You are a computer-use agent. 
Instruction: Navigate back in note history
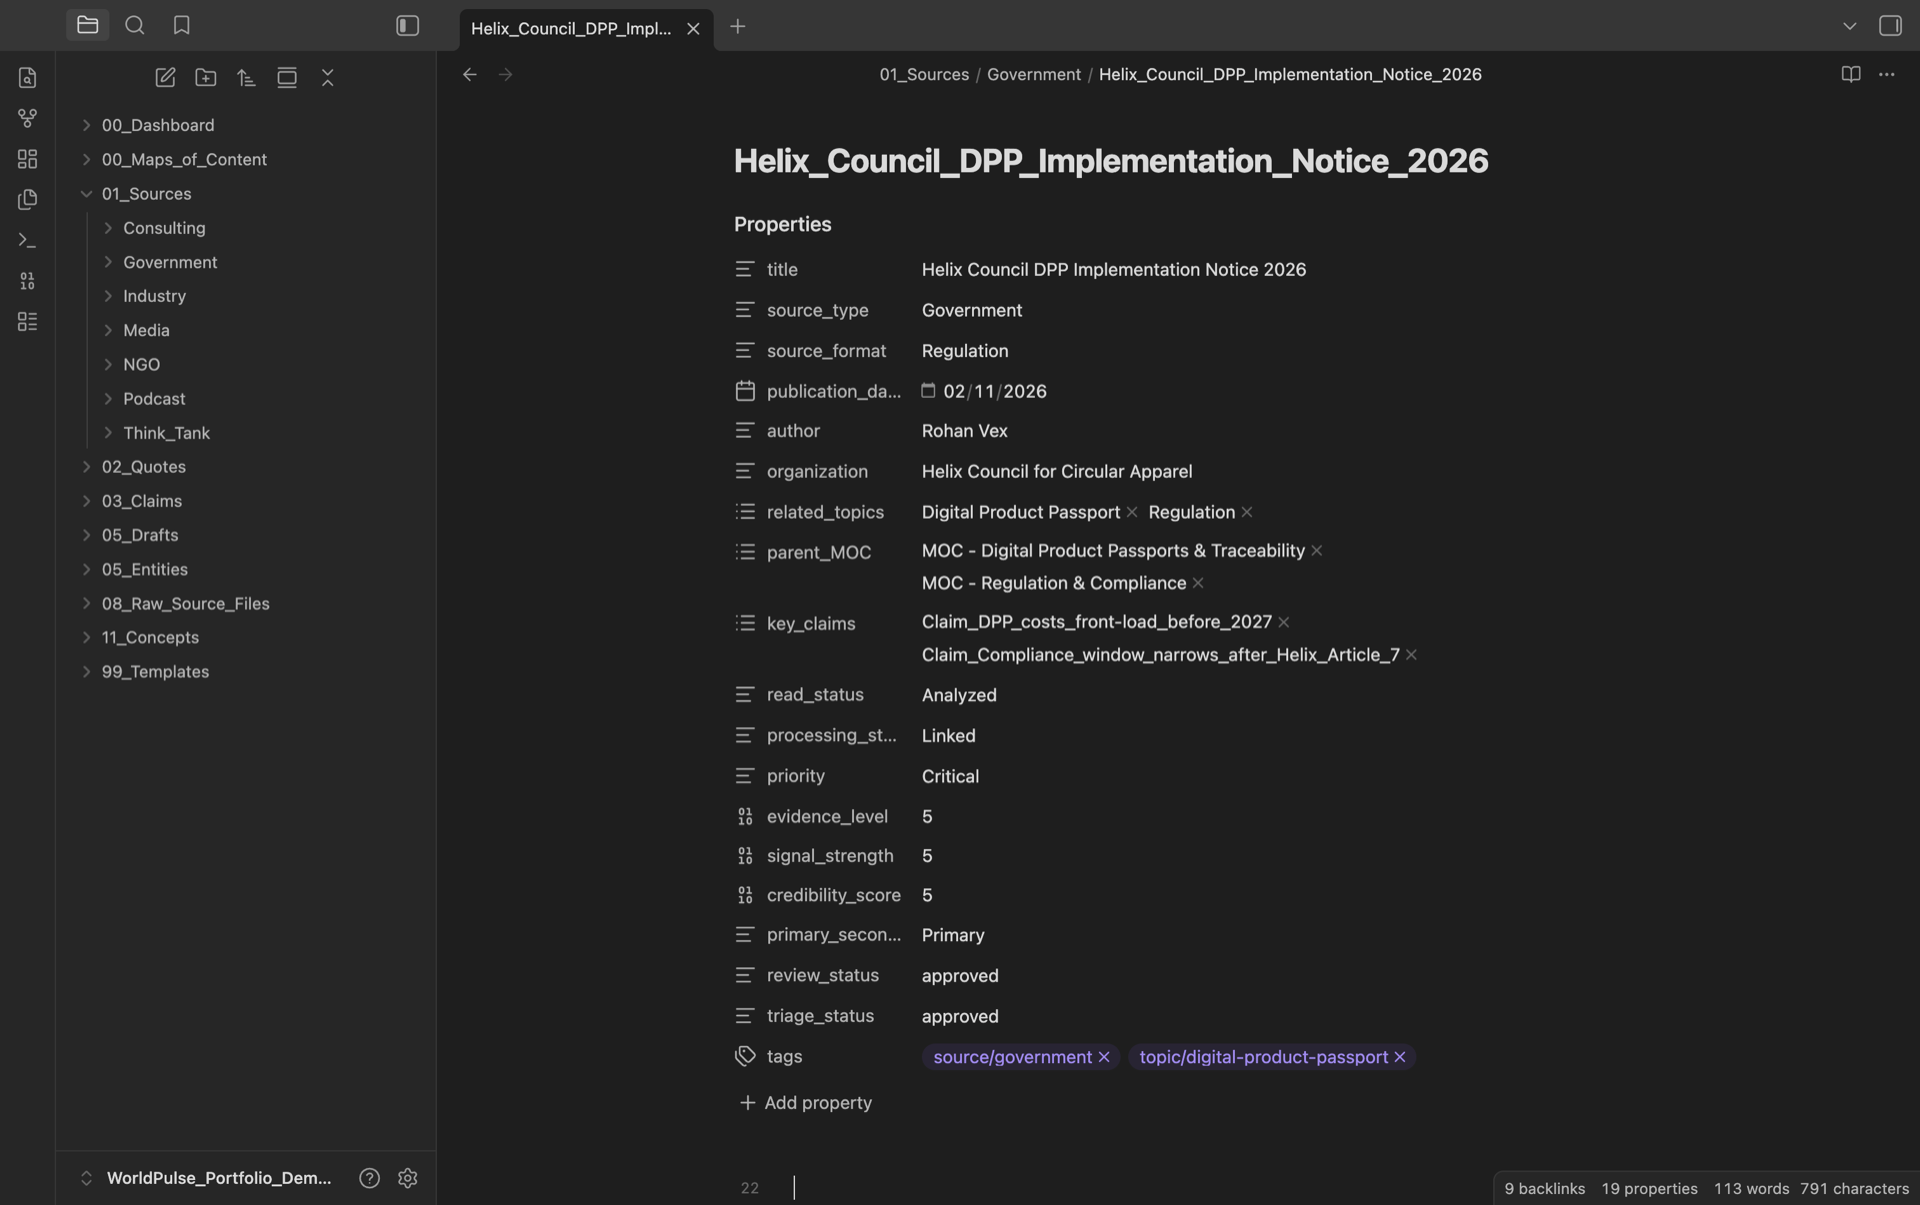(x=469, y=74)
